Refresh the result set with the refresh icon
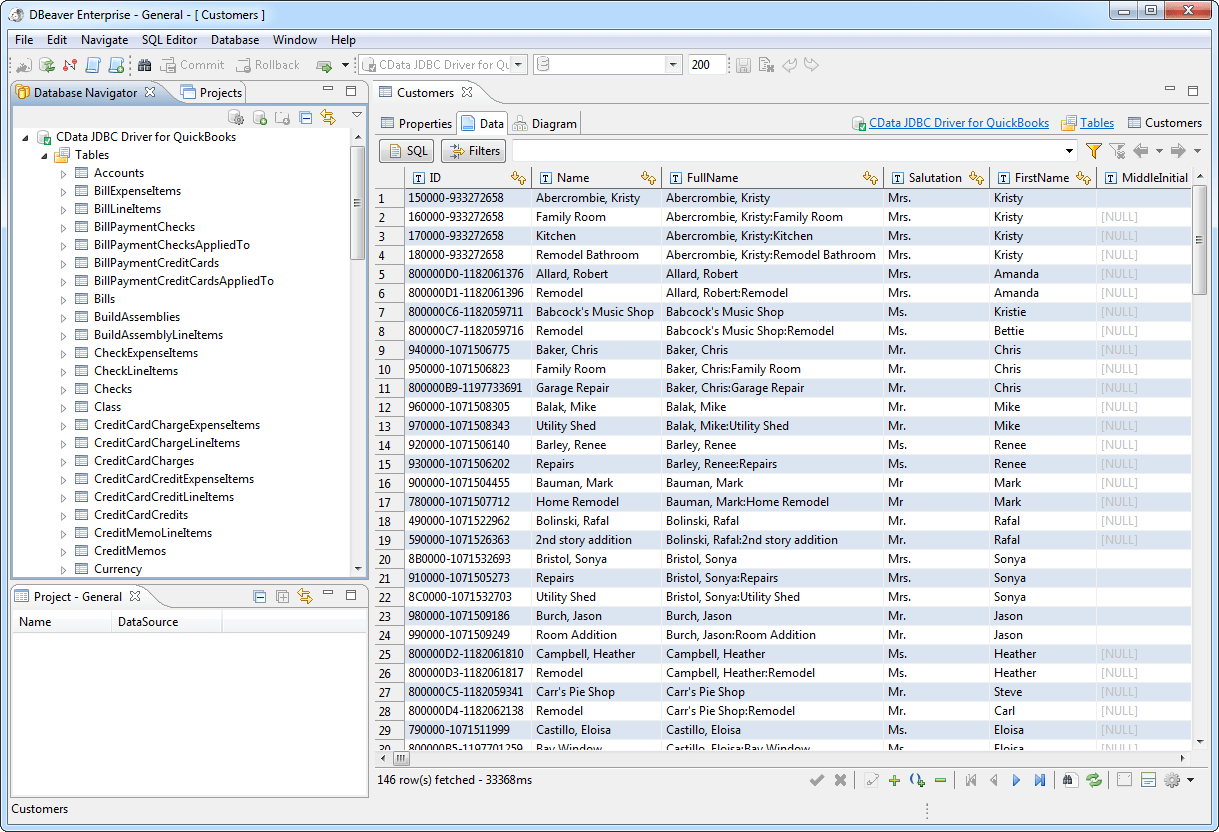 1094,780
